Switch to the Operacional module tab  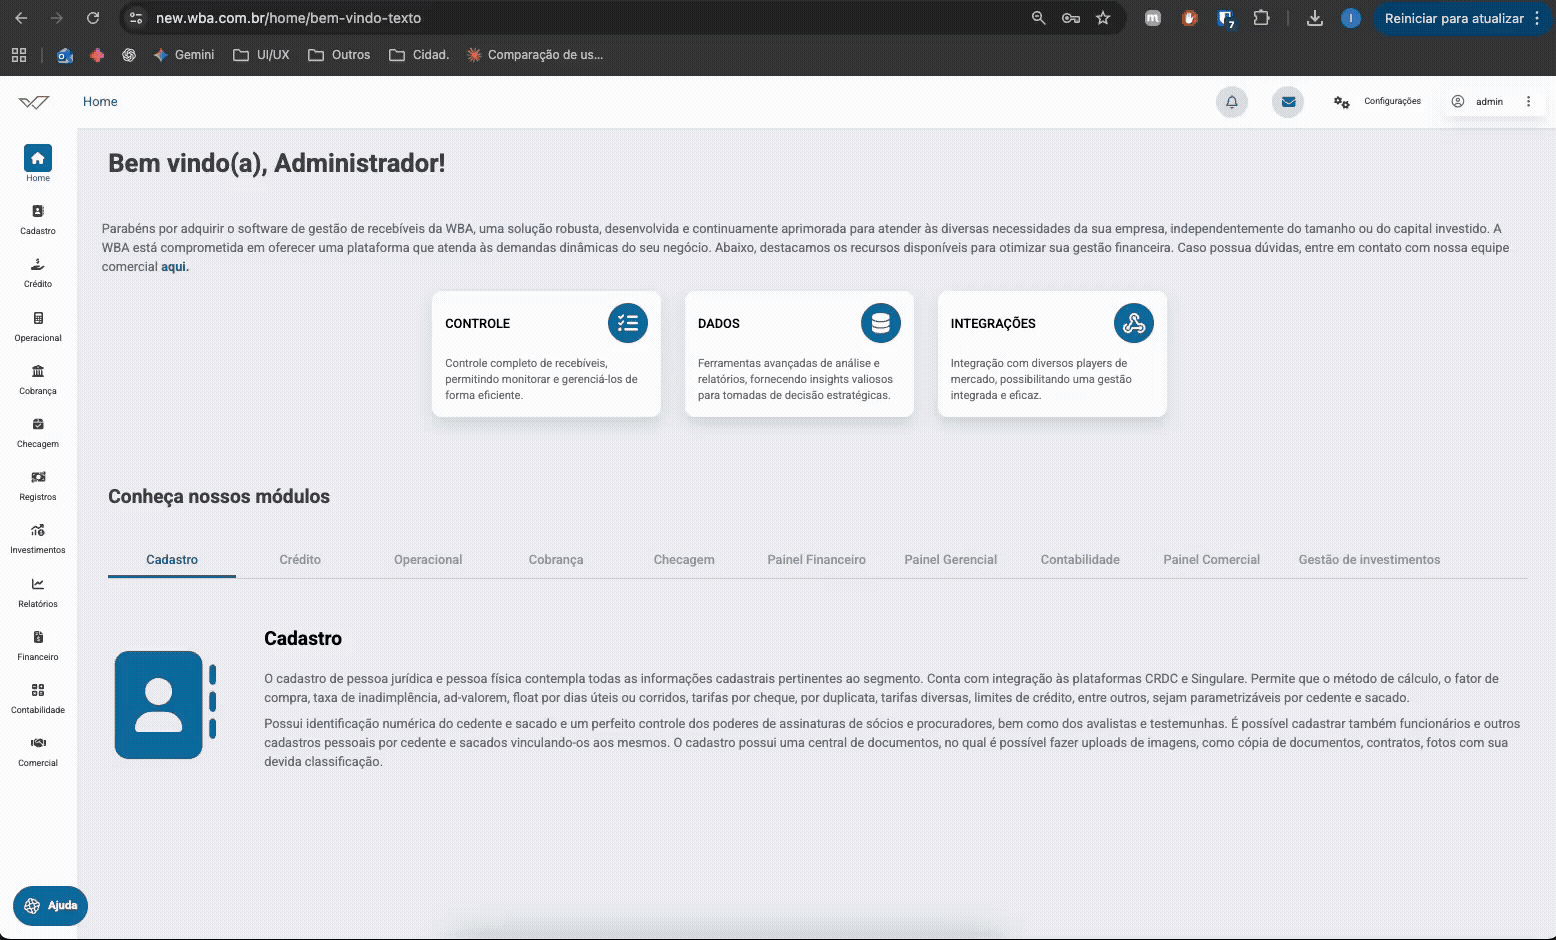(x=428, y=560)
